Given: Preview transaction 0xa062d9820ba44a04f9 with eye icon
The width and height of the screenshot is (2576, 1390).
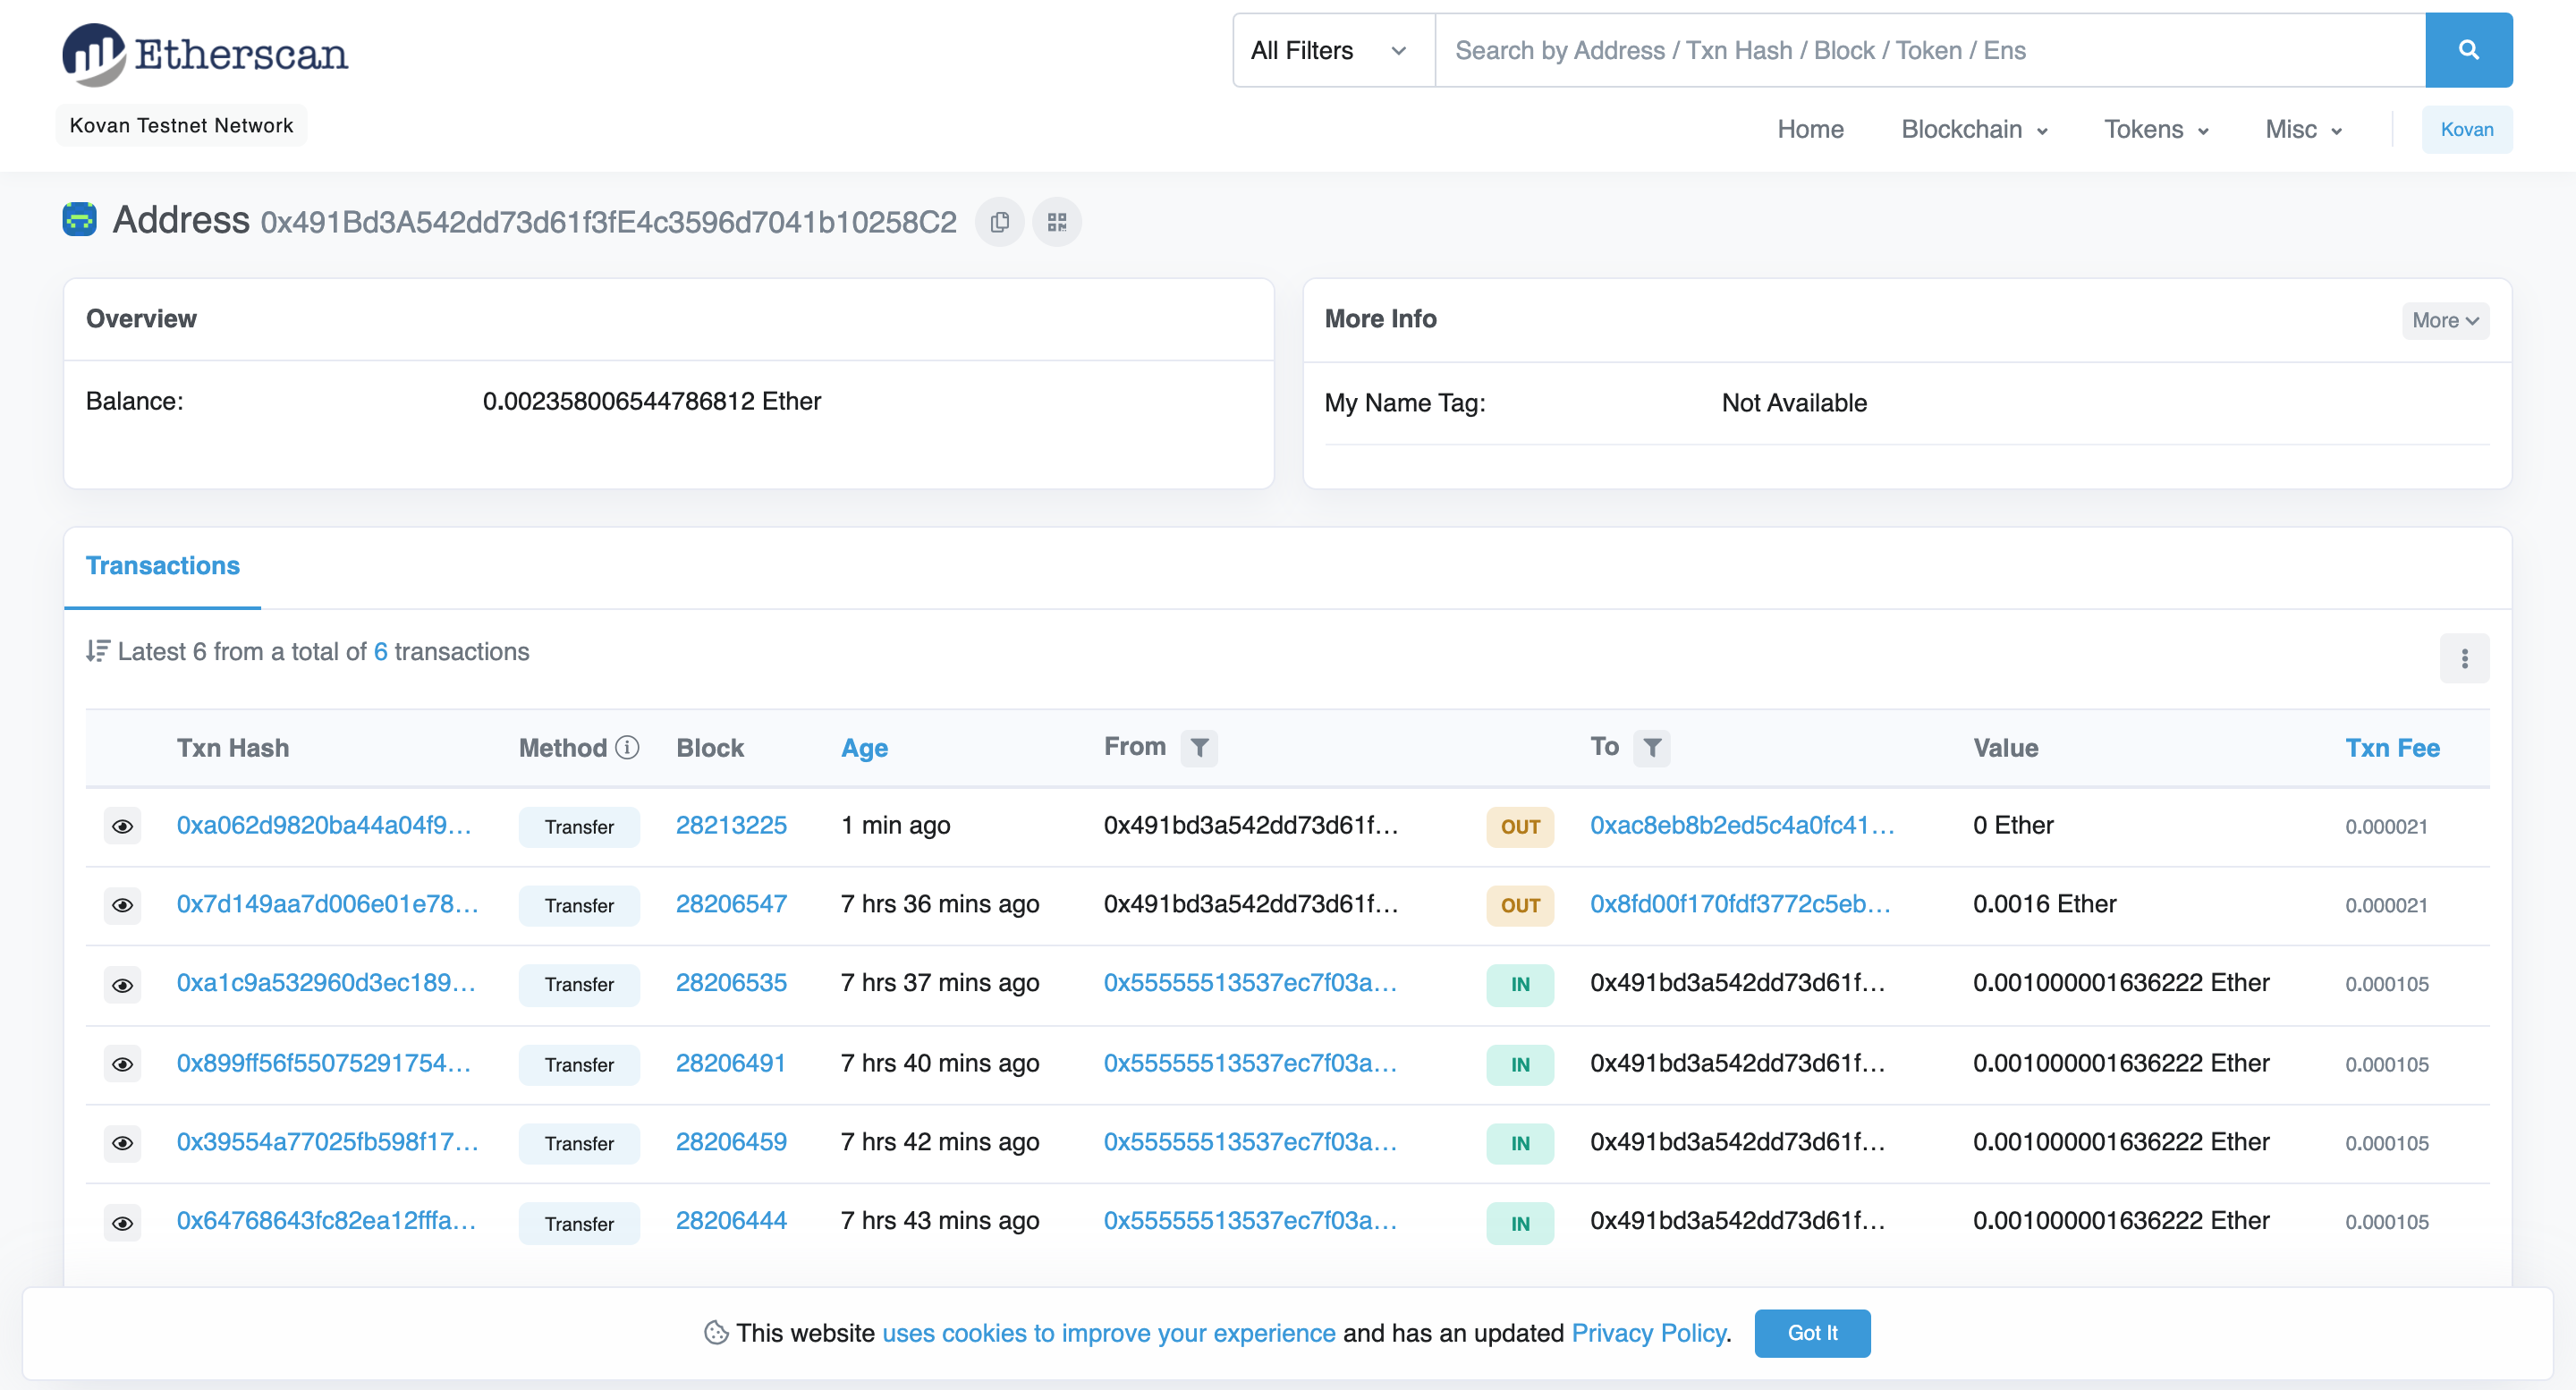Looking at the screenshot, I should [122, 826].
